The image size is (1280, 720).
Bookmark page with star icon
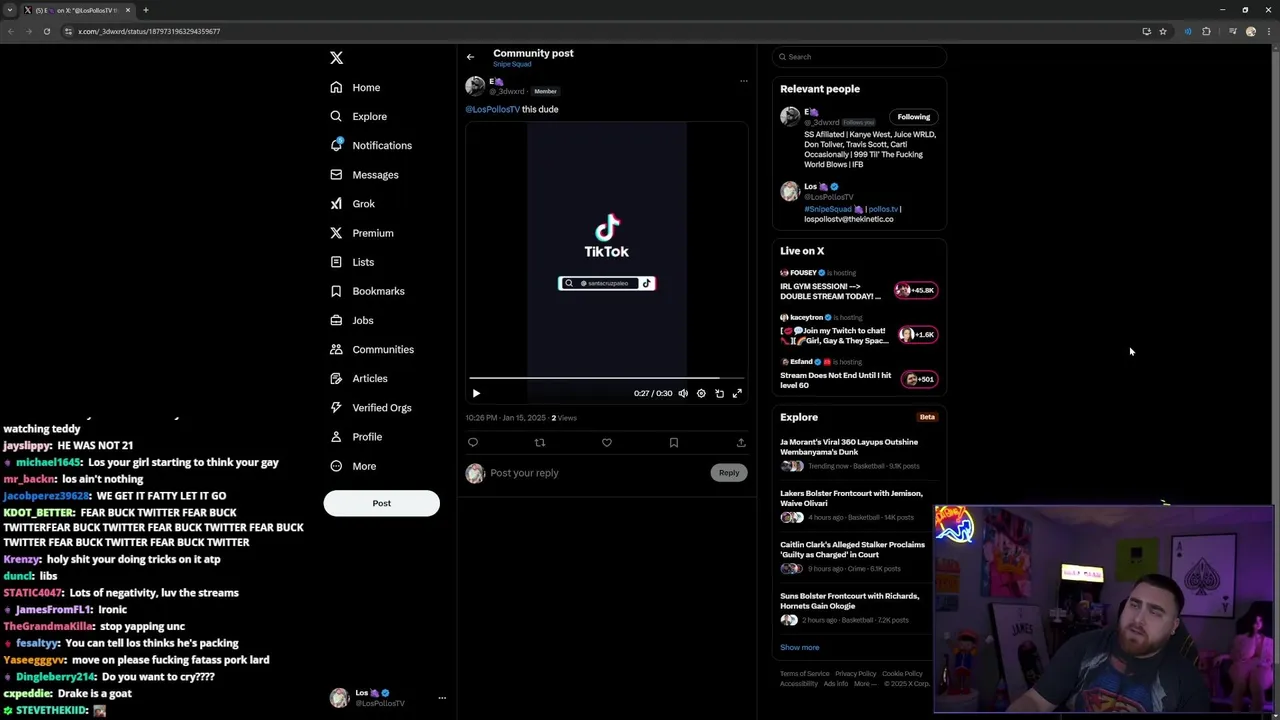1163,31
